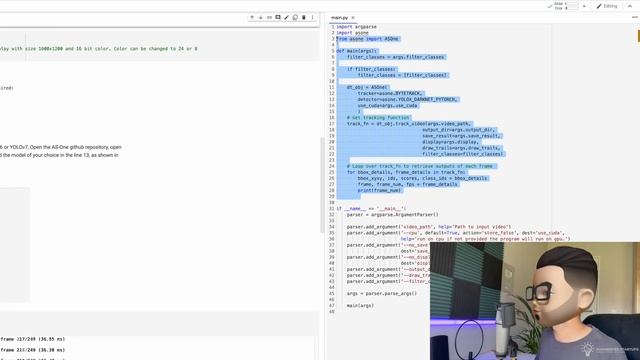Viewport: 640px width, 360px height.
Task: Click the 'Loop over track_fn' comment line
Action: (420, 166)
